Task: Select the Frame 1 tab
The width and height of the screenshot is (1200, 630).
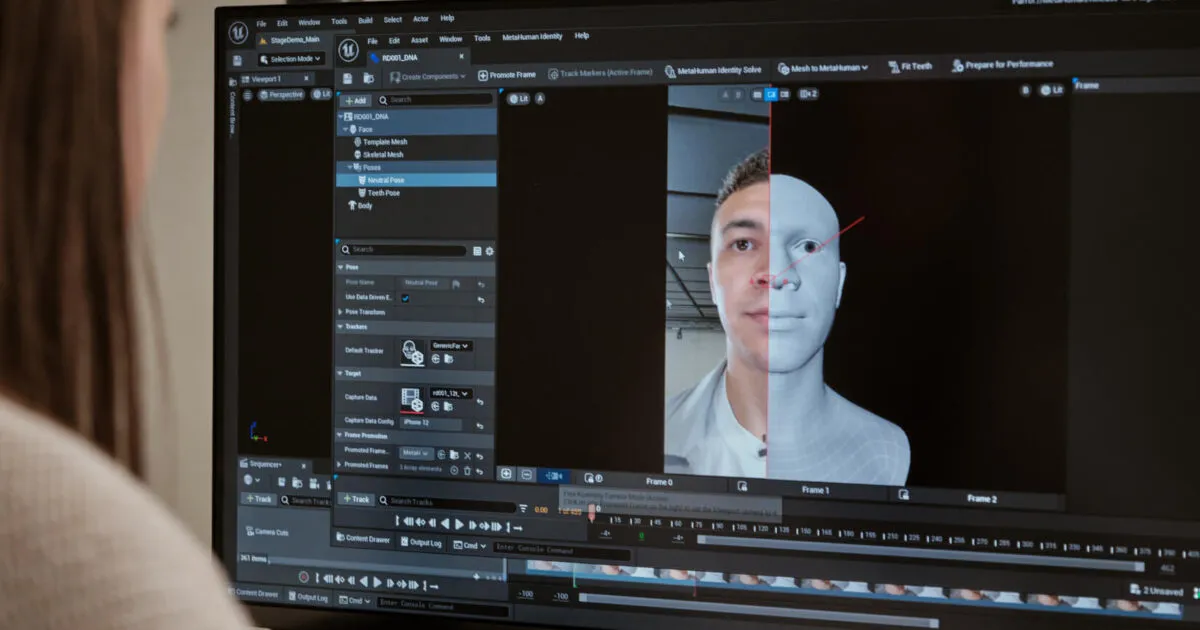Action: click(x=814, y=490)
